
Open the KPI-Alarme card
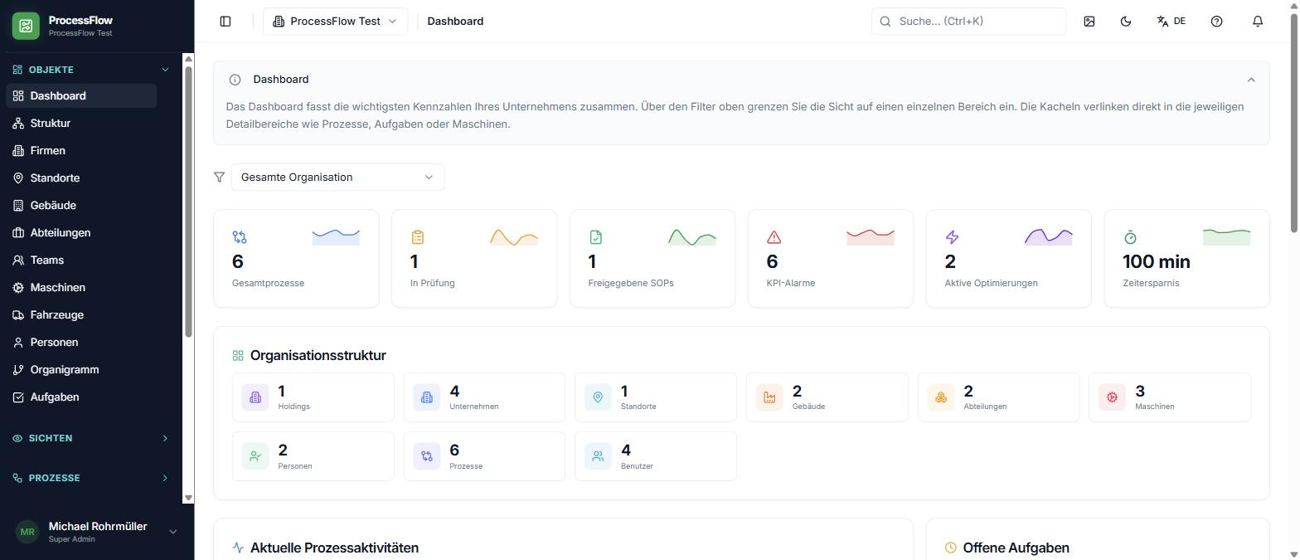coord(830,258)
